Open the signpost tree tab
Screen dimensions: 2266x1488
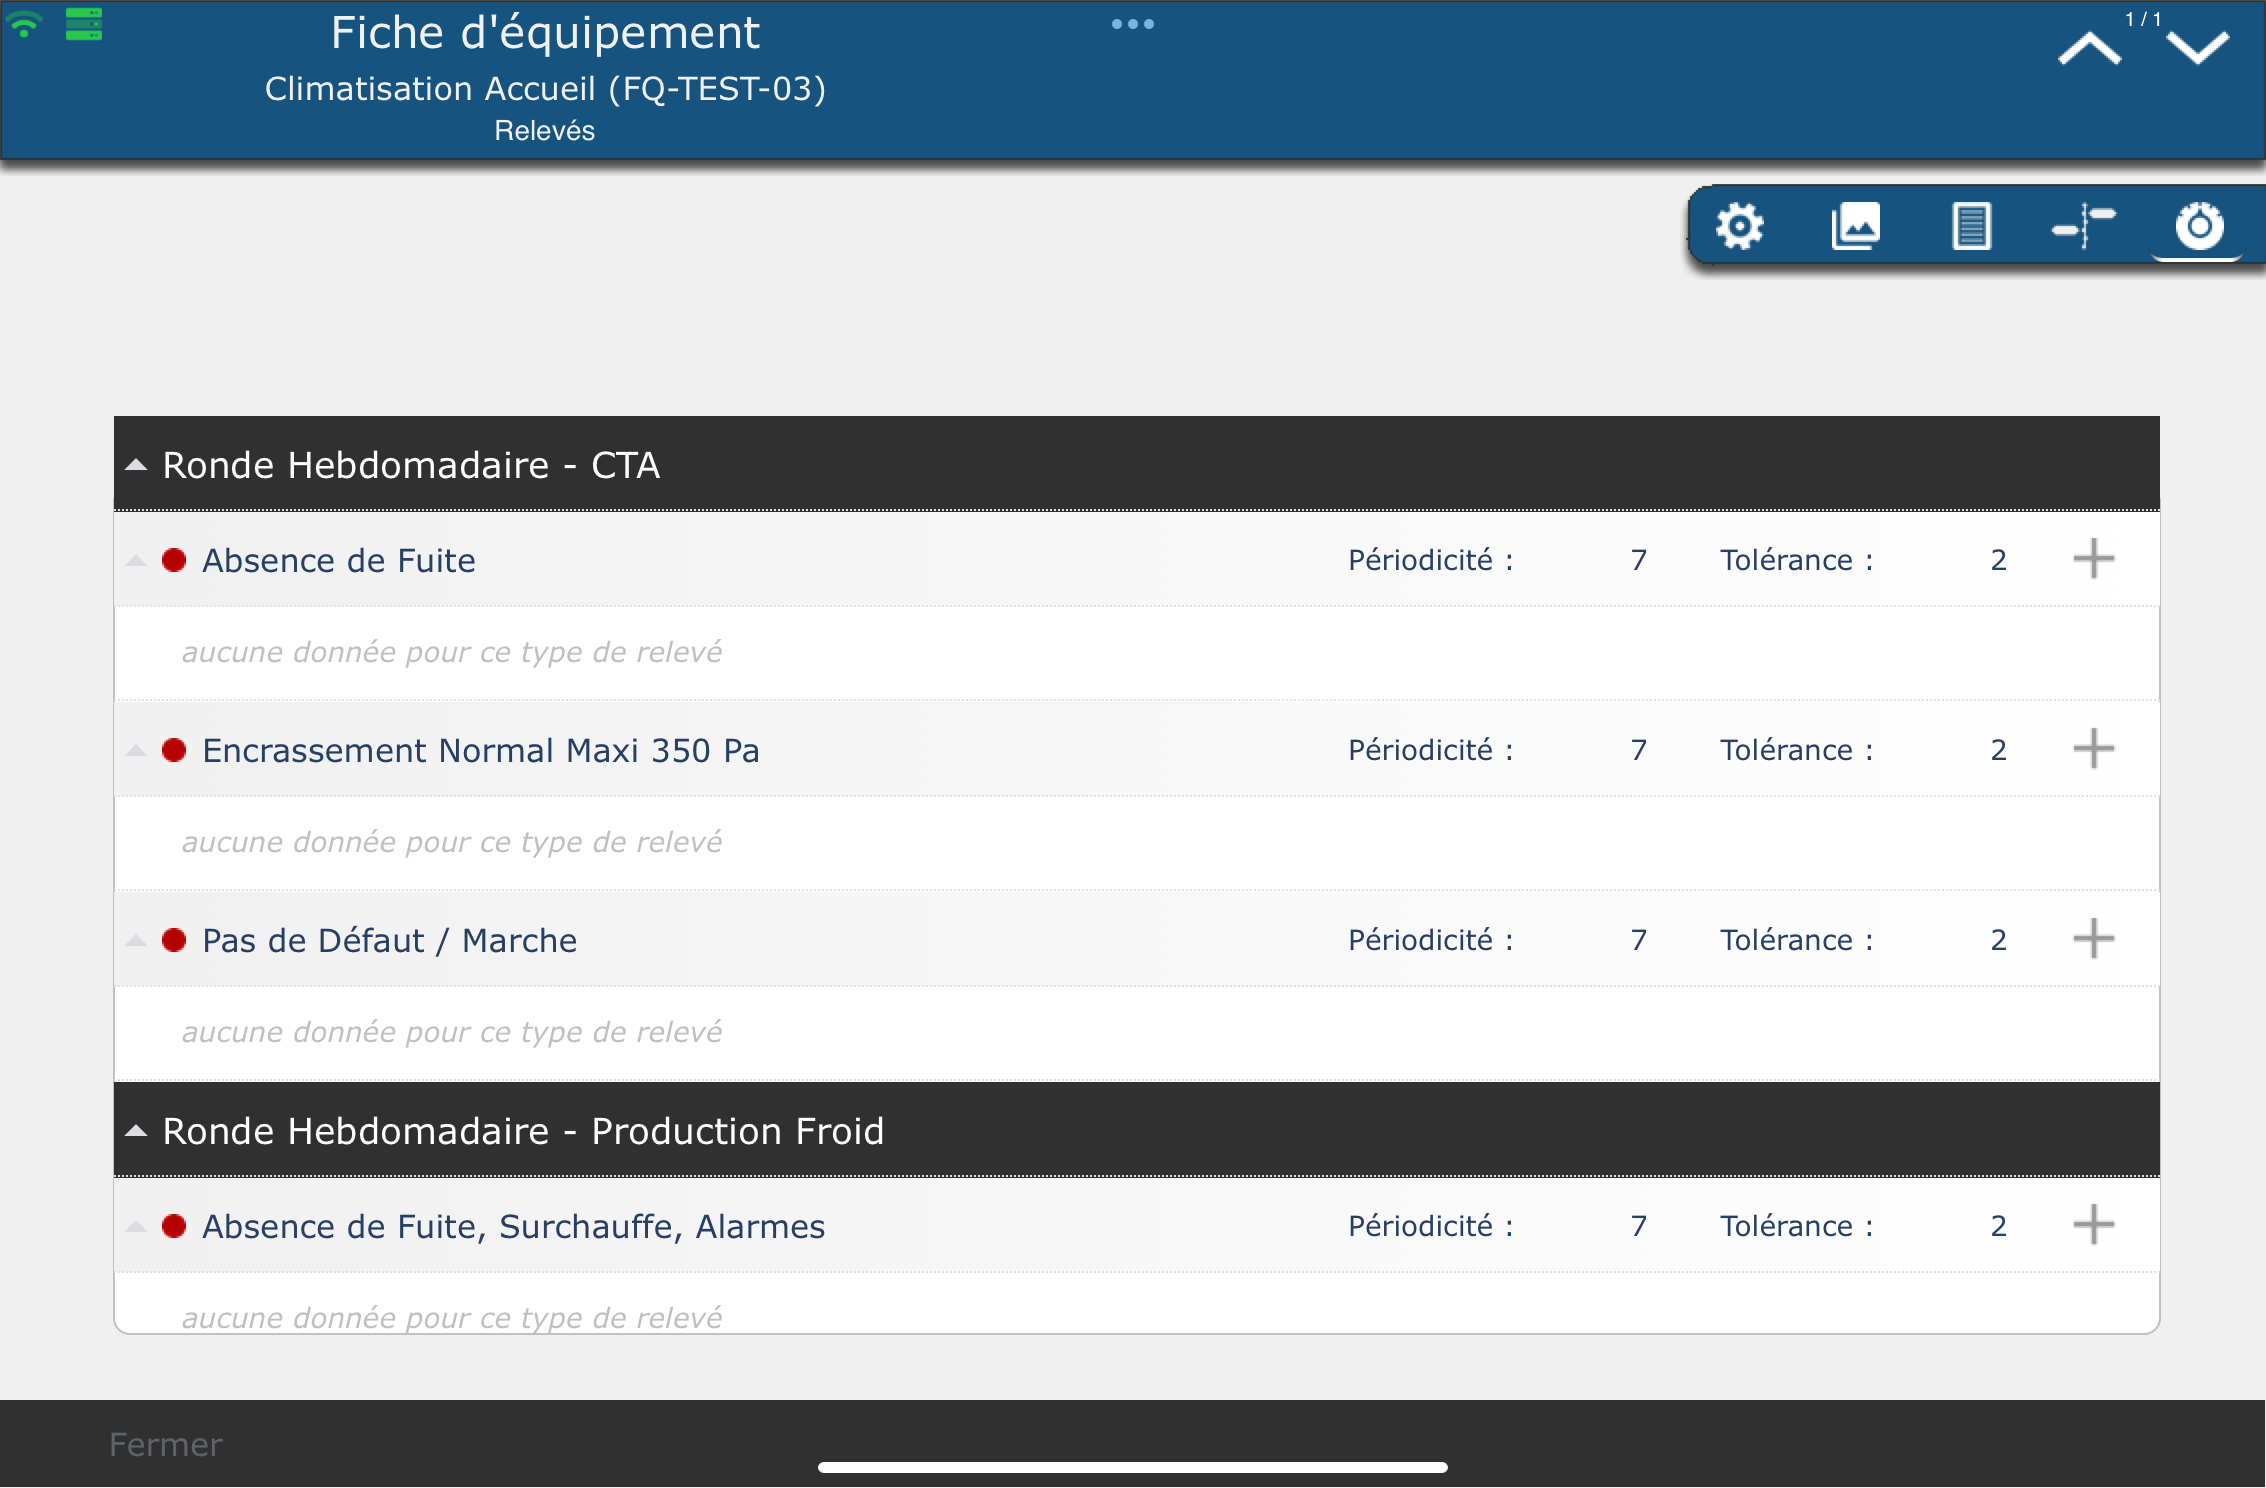point(2084,226)
